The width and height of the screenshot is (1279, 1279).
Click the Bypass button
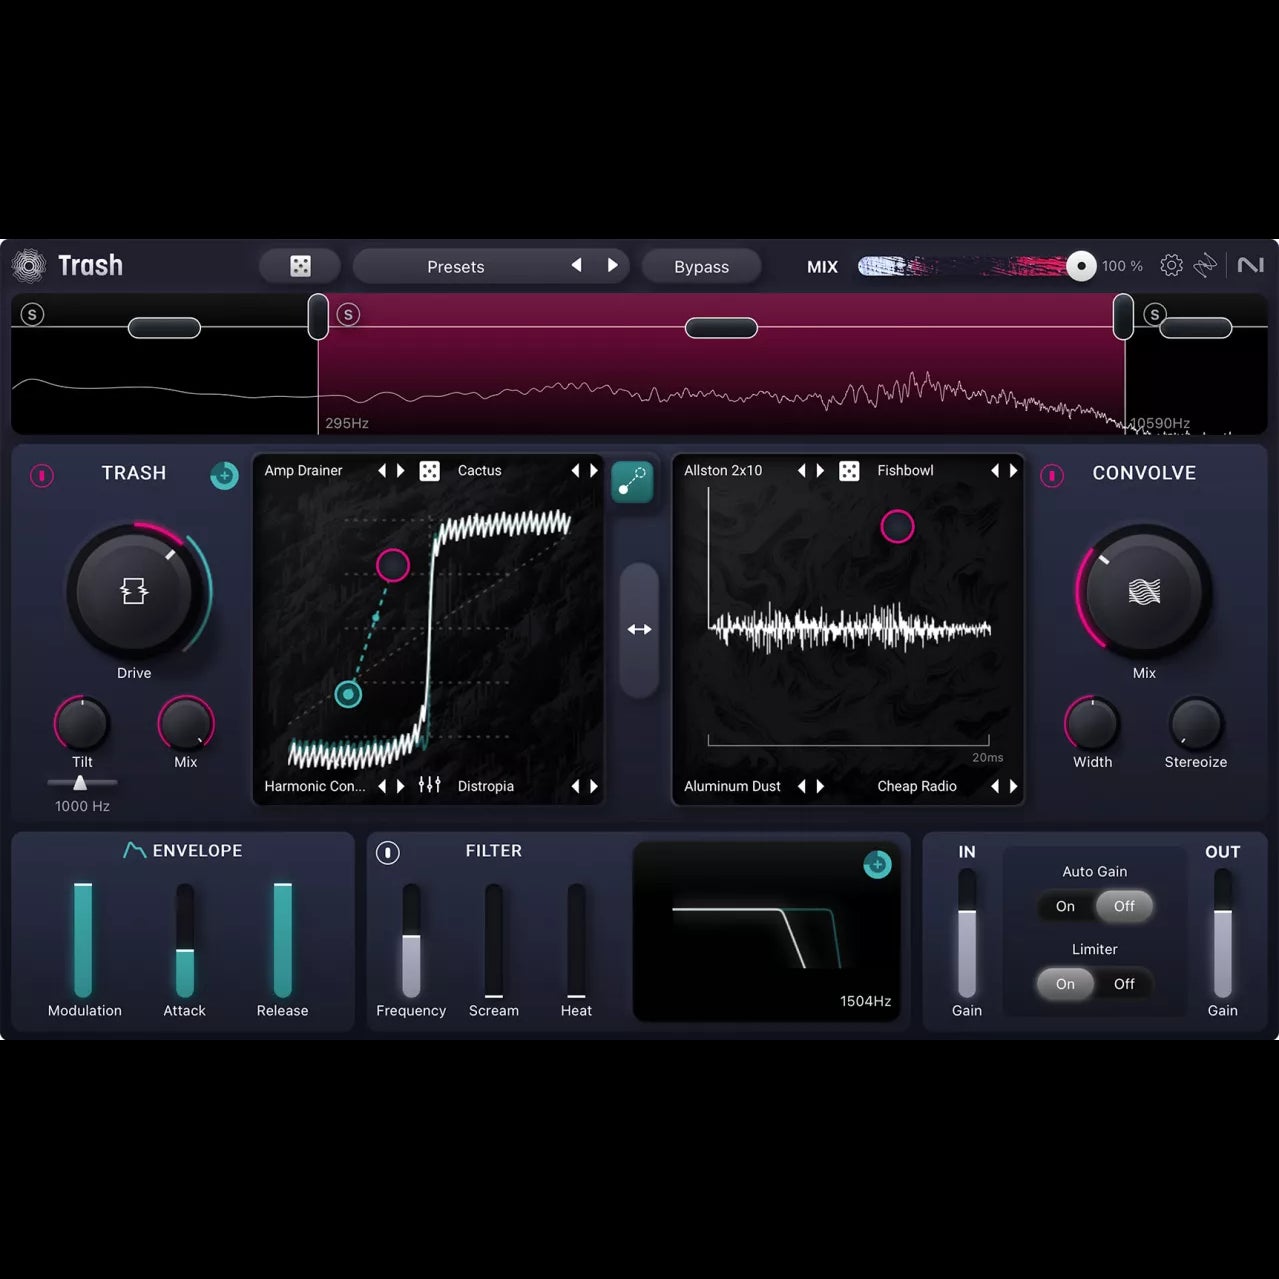click(701, 266)
